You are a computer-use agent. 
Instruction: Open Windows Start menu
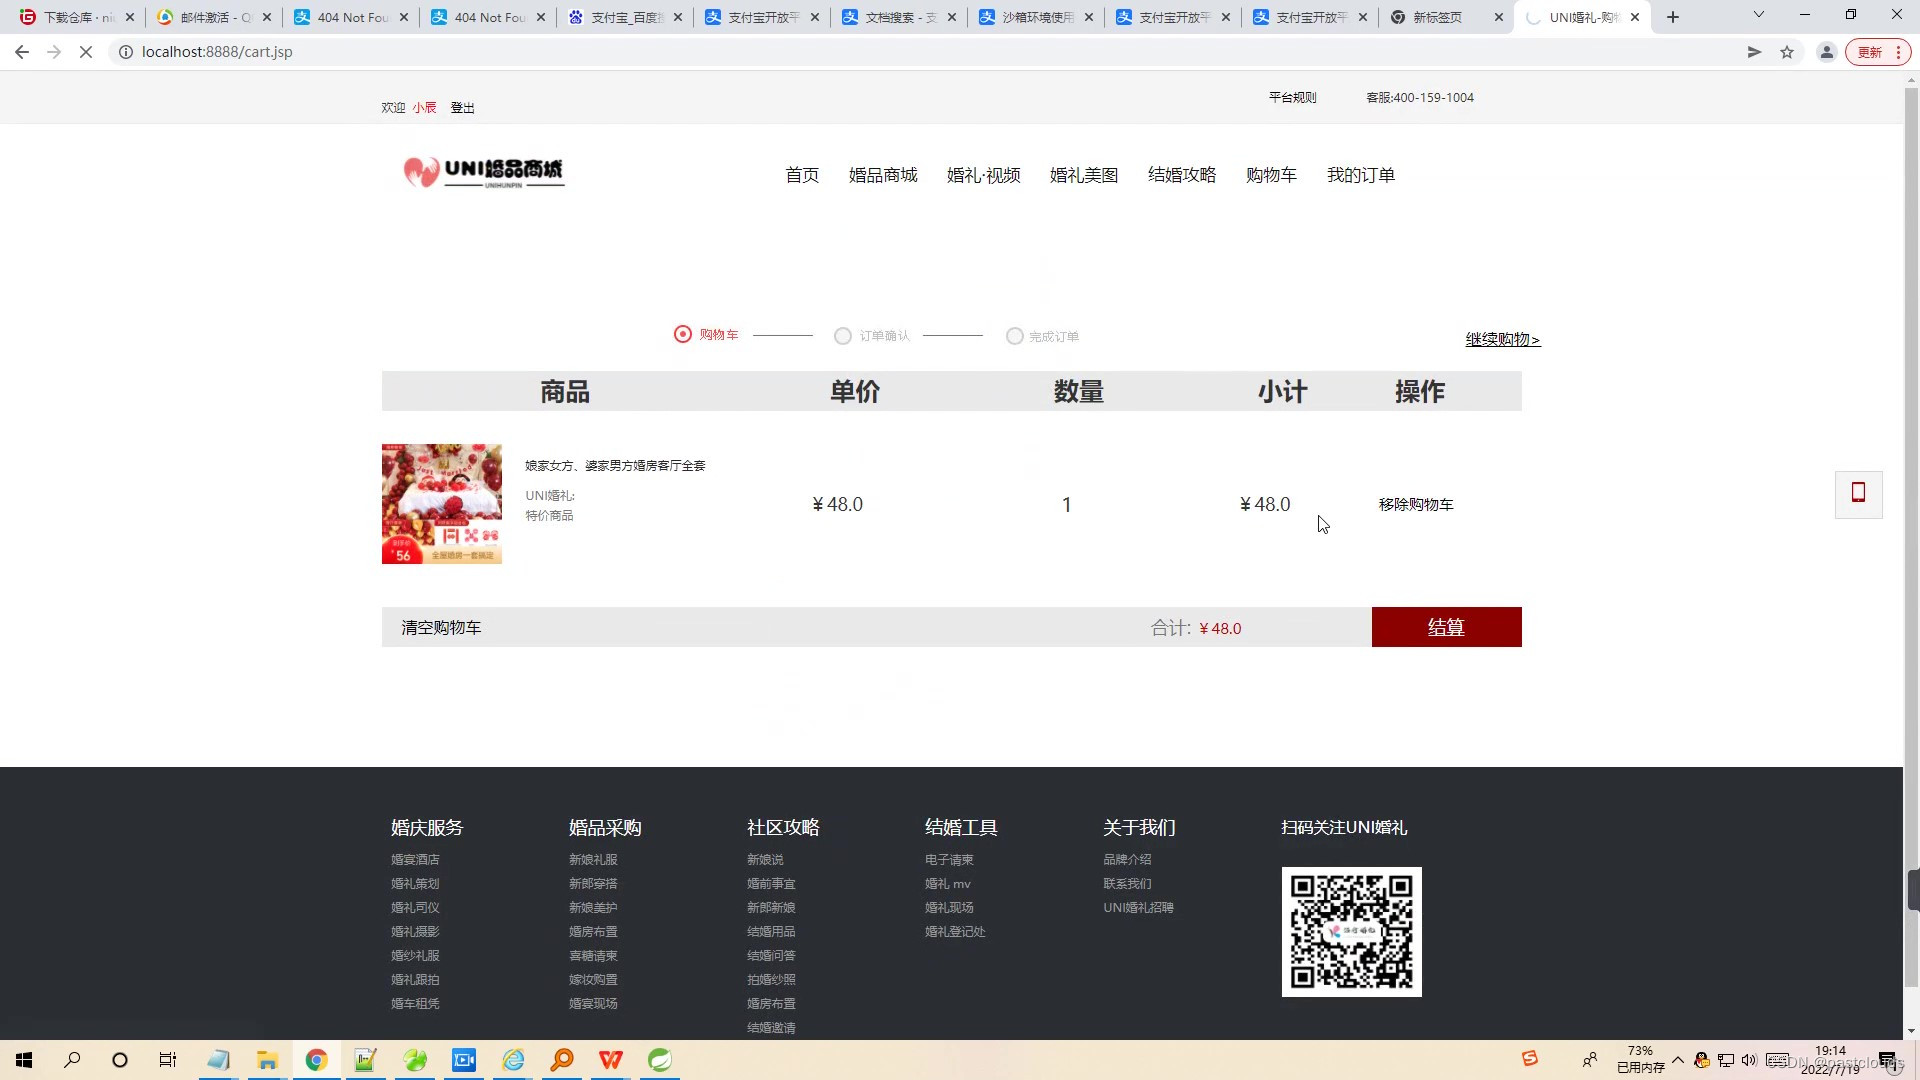(x=24, y=1060)
